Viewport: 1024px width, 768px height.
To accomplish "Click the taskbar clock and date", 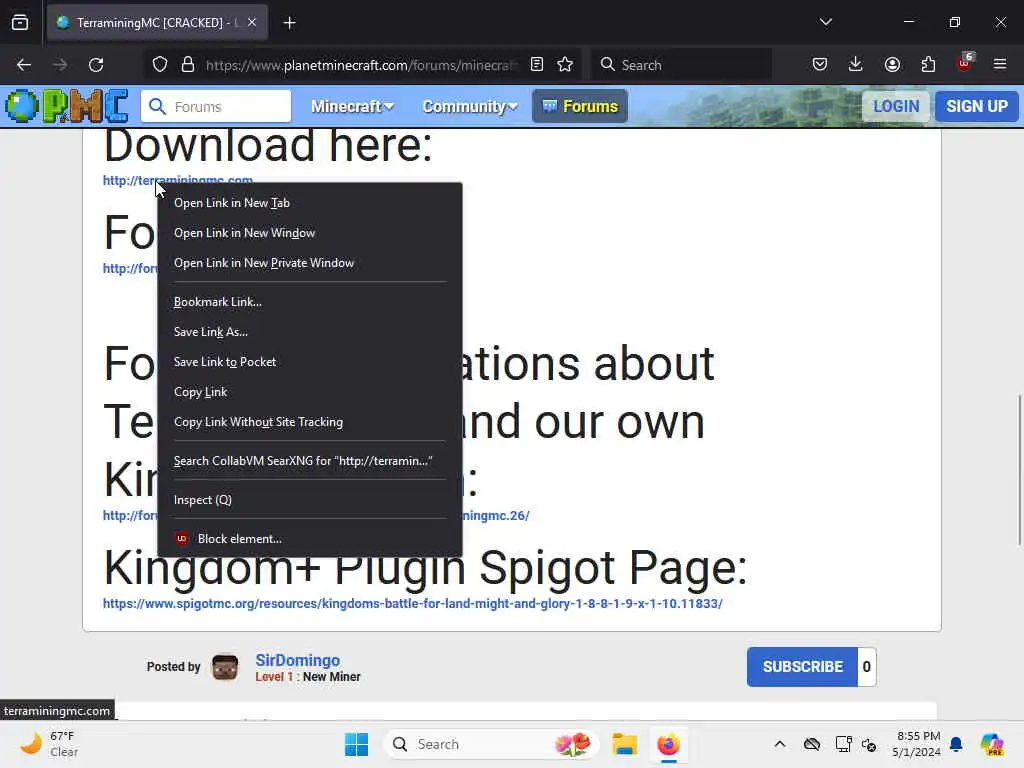I will pyautogui.click(x=918, y=744).
